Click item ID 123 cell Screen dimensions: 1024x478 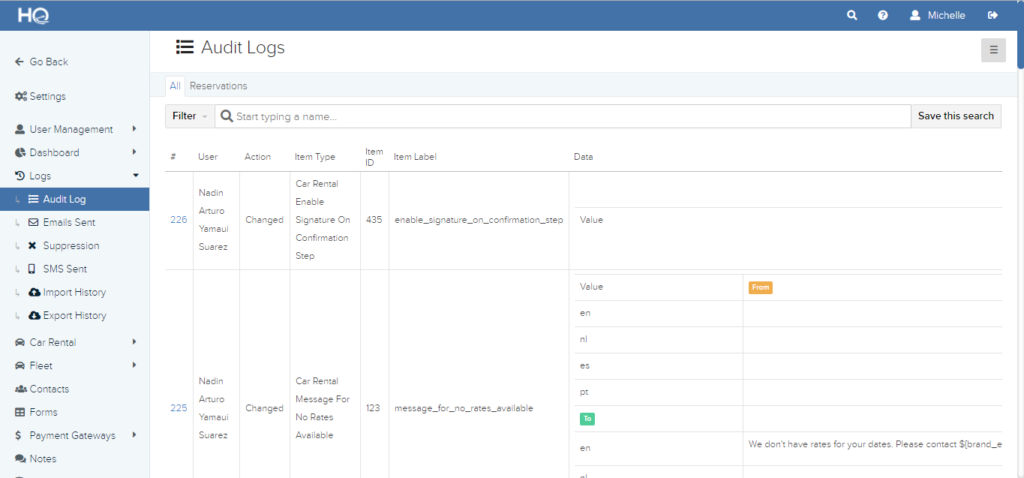374,408
